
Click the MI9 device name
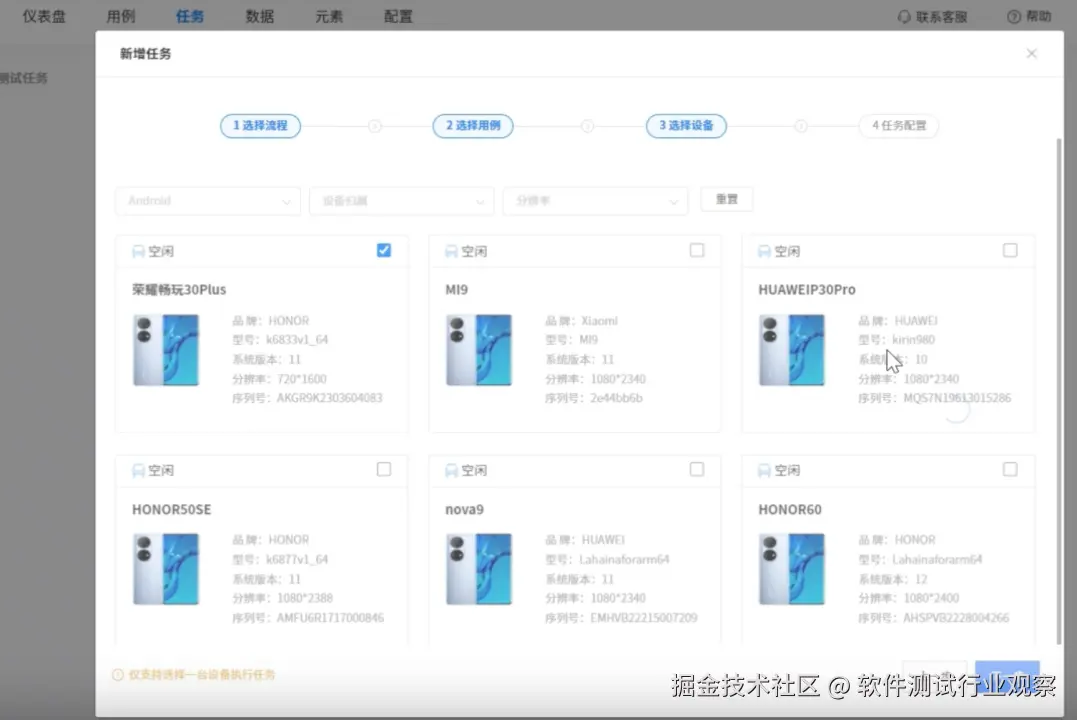(x=457, y=290)
